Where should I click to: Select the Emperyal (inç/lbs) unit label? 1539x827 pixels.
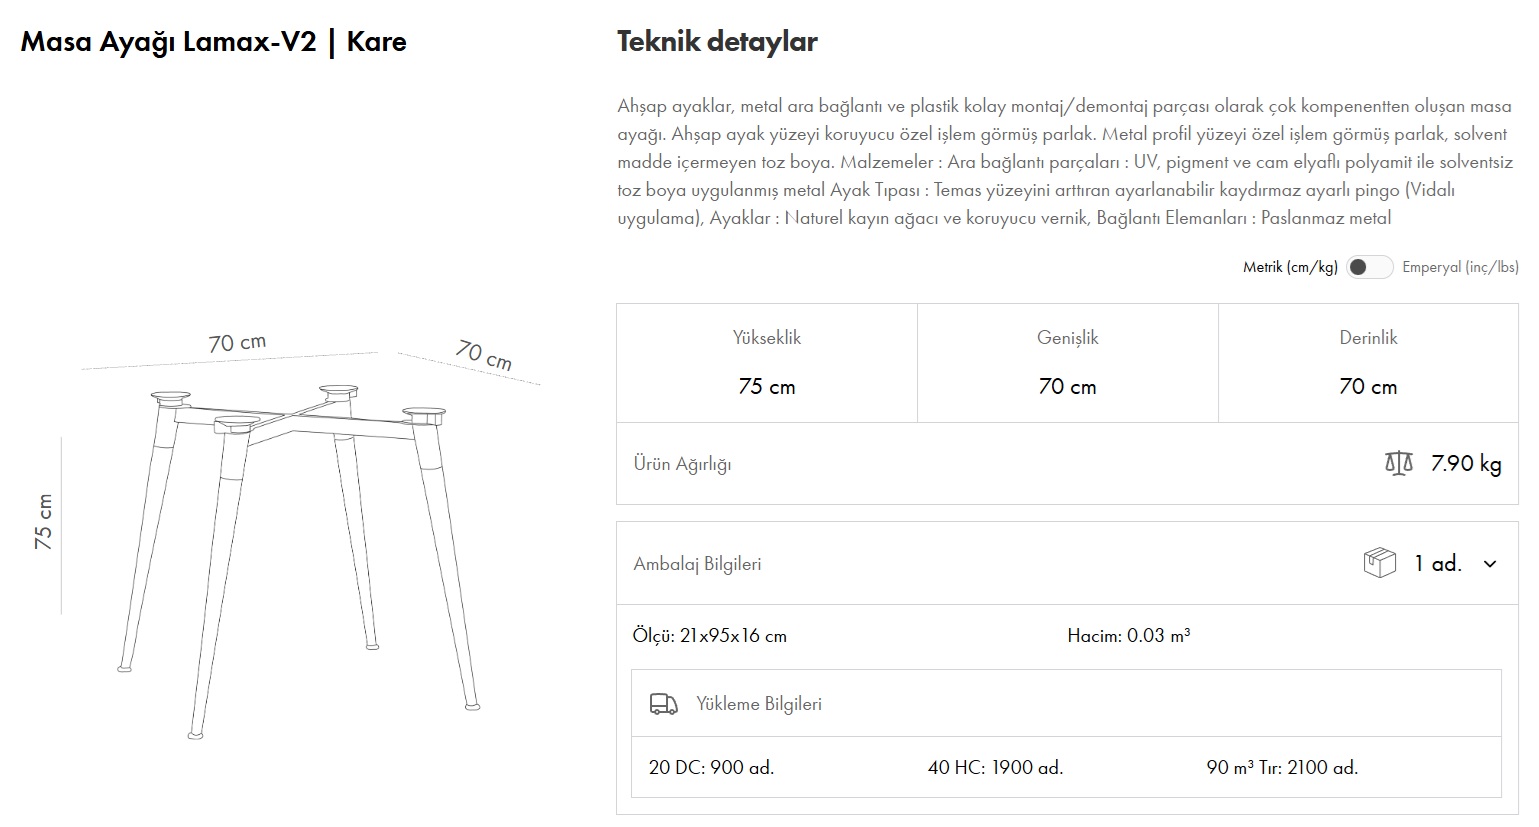tap(1460, 267)
